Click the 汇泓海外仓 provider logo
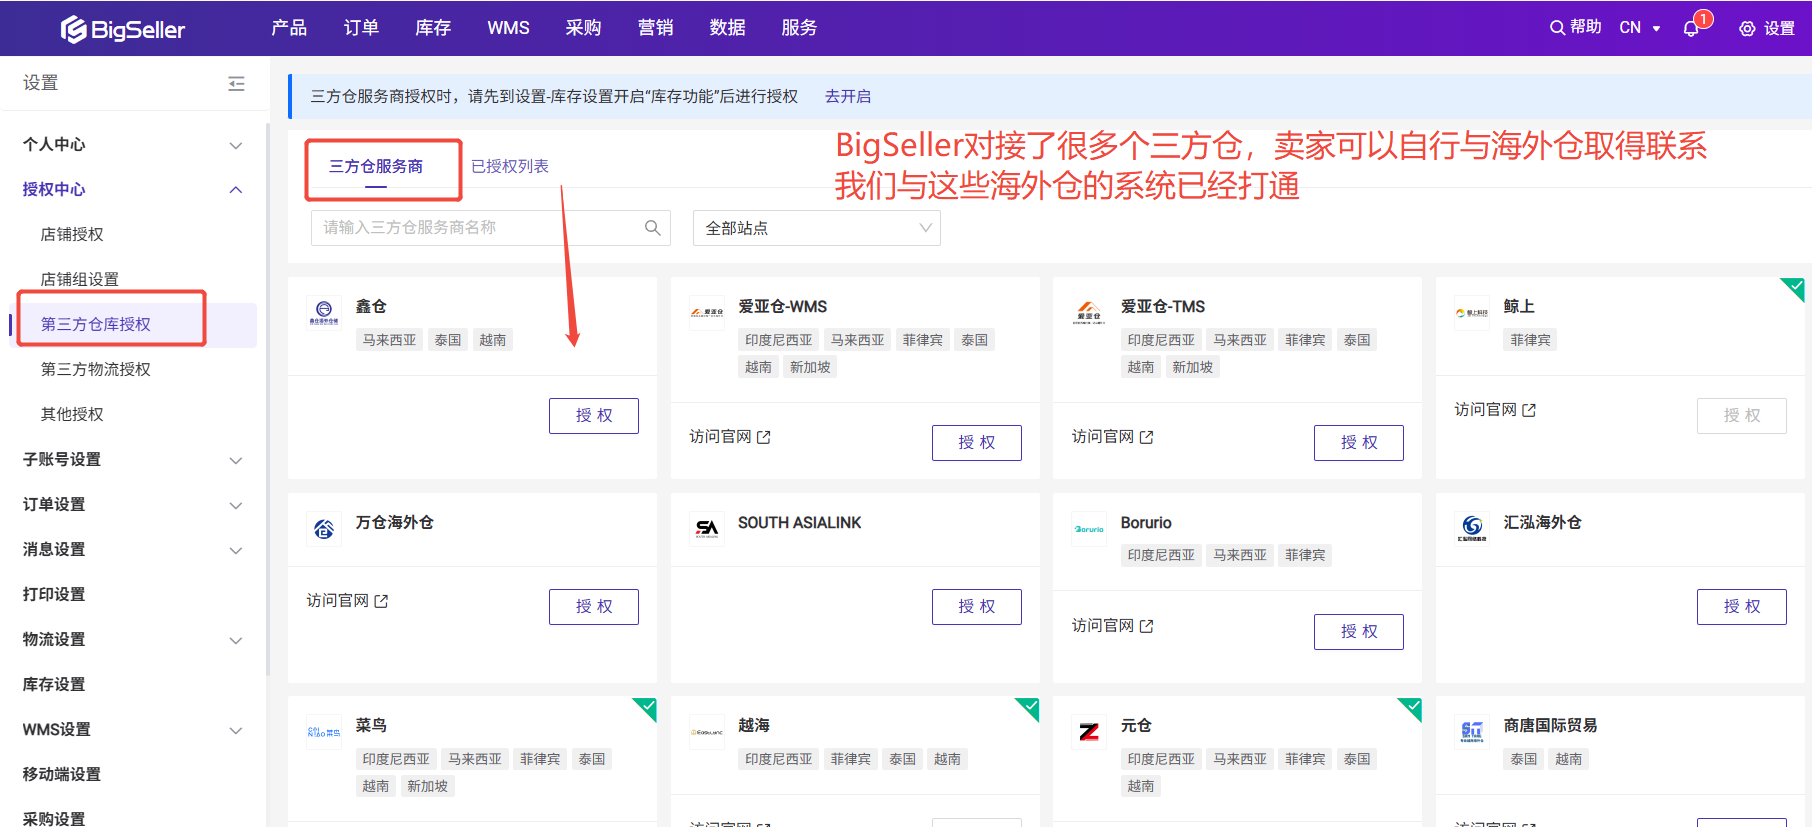The height and width of the screenshot is (827, 1812). (x=1472, y=528)
